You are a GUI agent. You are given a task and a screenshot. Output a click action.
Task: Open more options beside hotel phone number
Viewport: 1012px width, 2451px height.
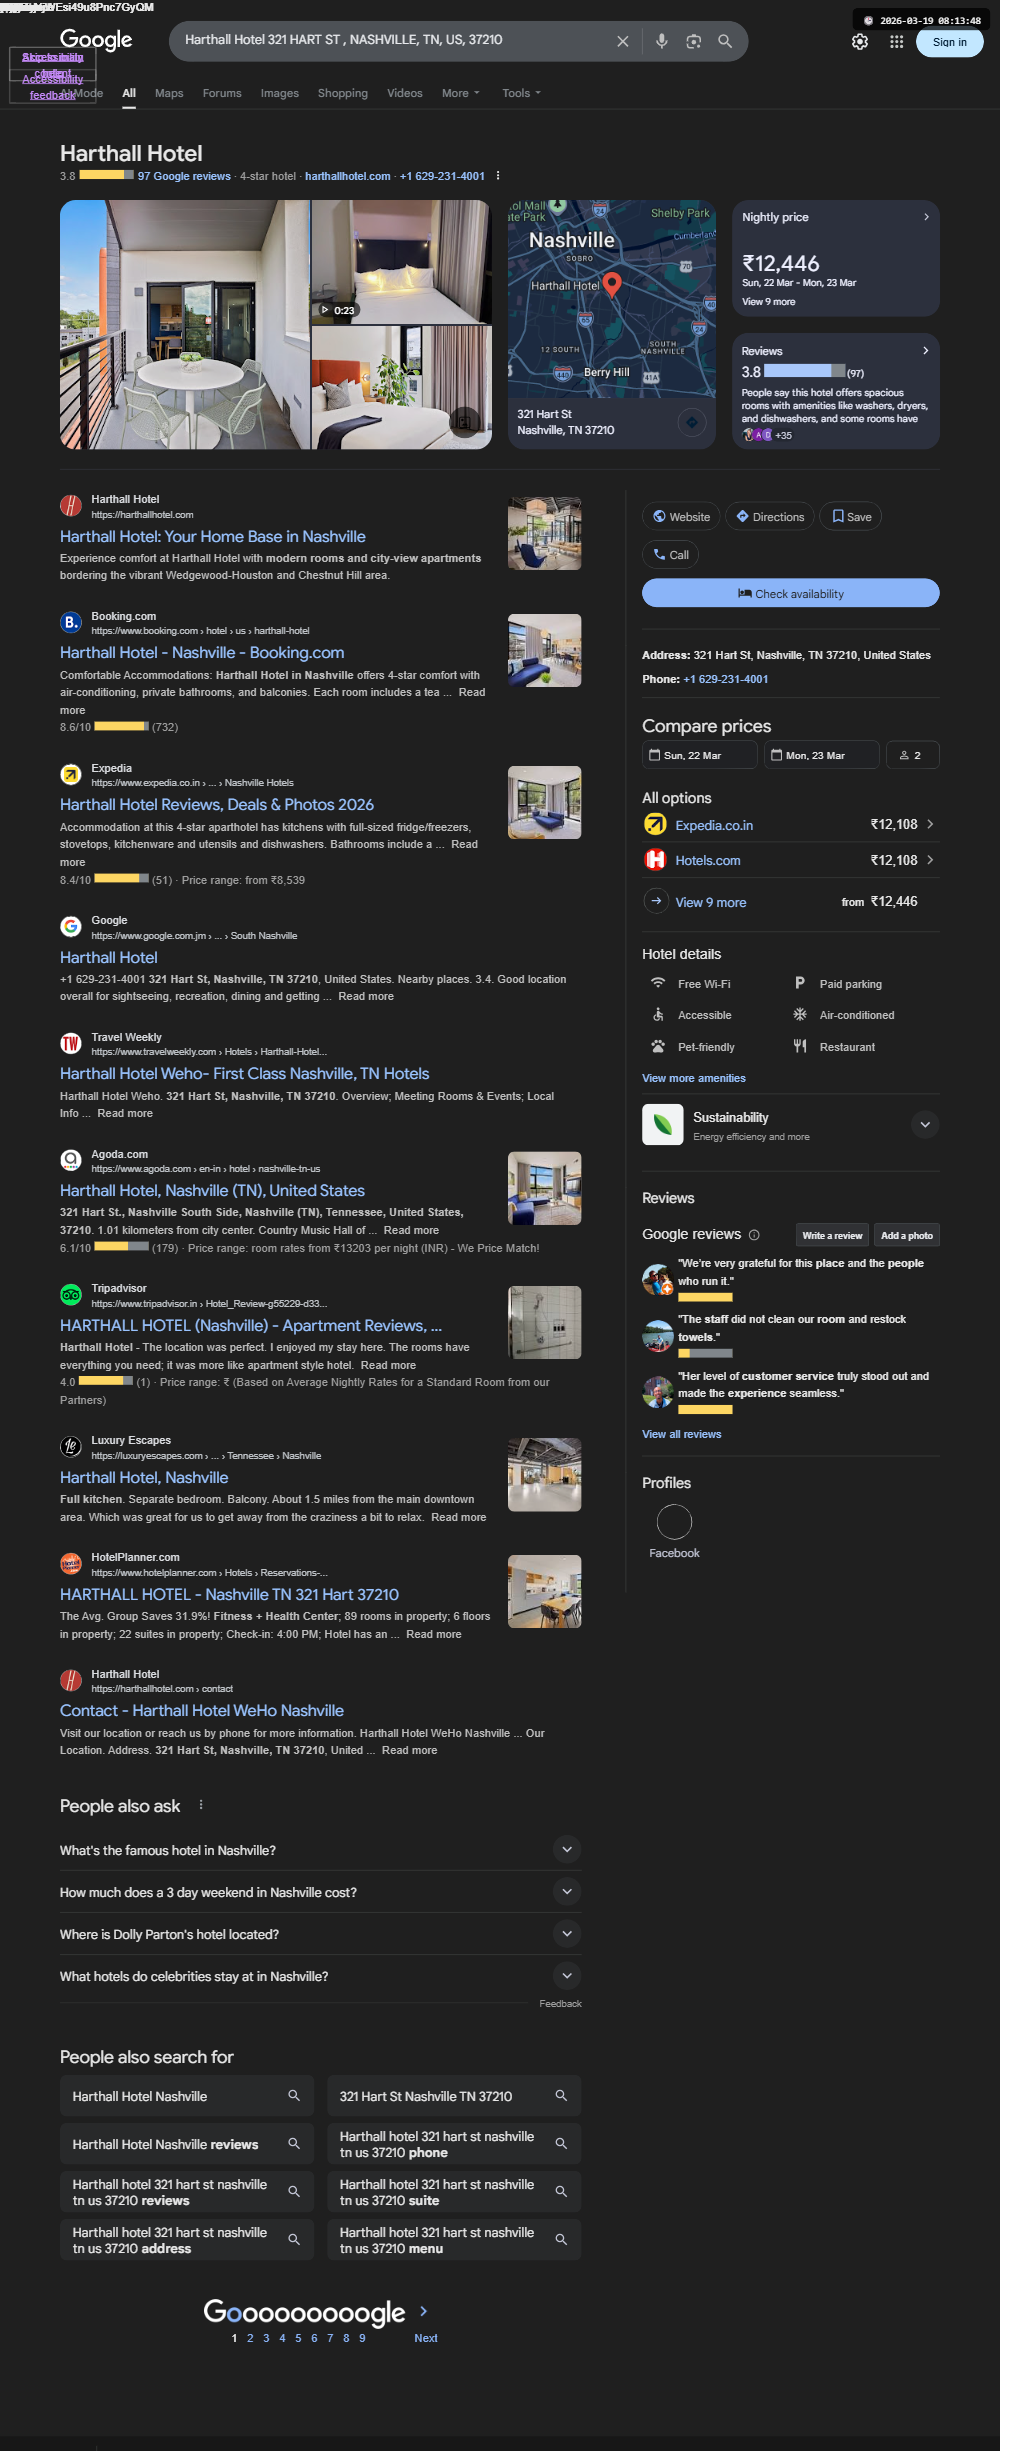pyautogui.click(x=498, y=176)
